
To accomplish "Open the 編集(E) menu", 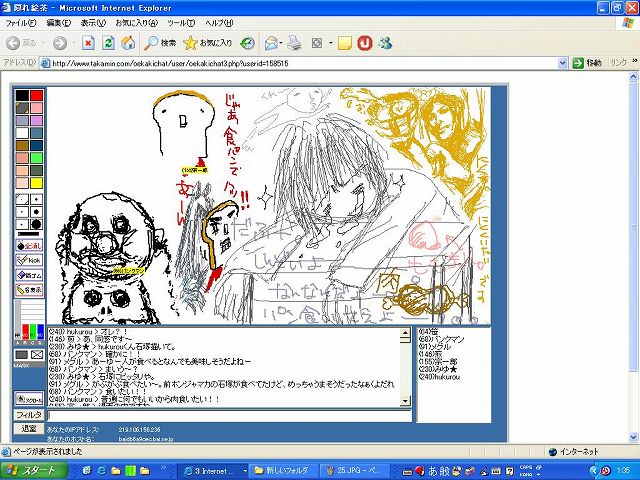I will click(x=58, y=23).
